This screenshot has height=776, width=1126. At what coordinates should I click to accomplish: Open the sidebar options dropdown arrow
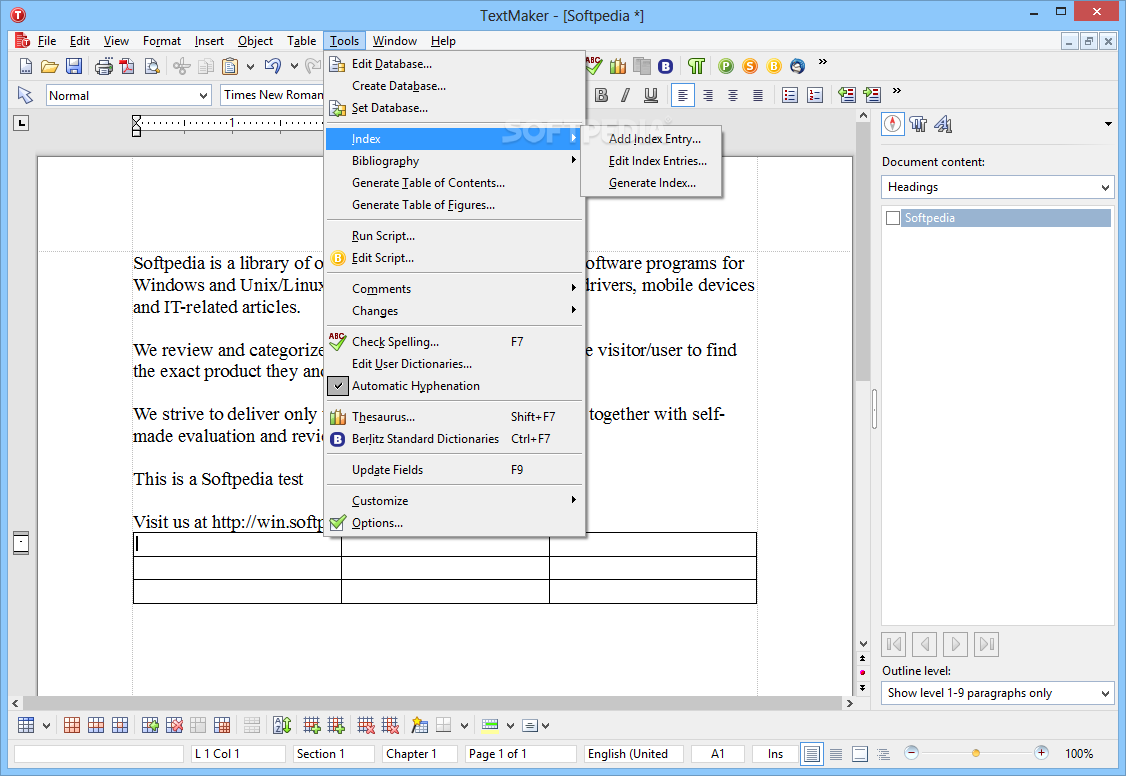coord(1108,124)
